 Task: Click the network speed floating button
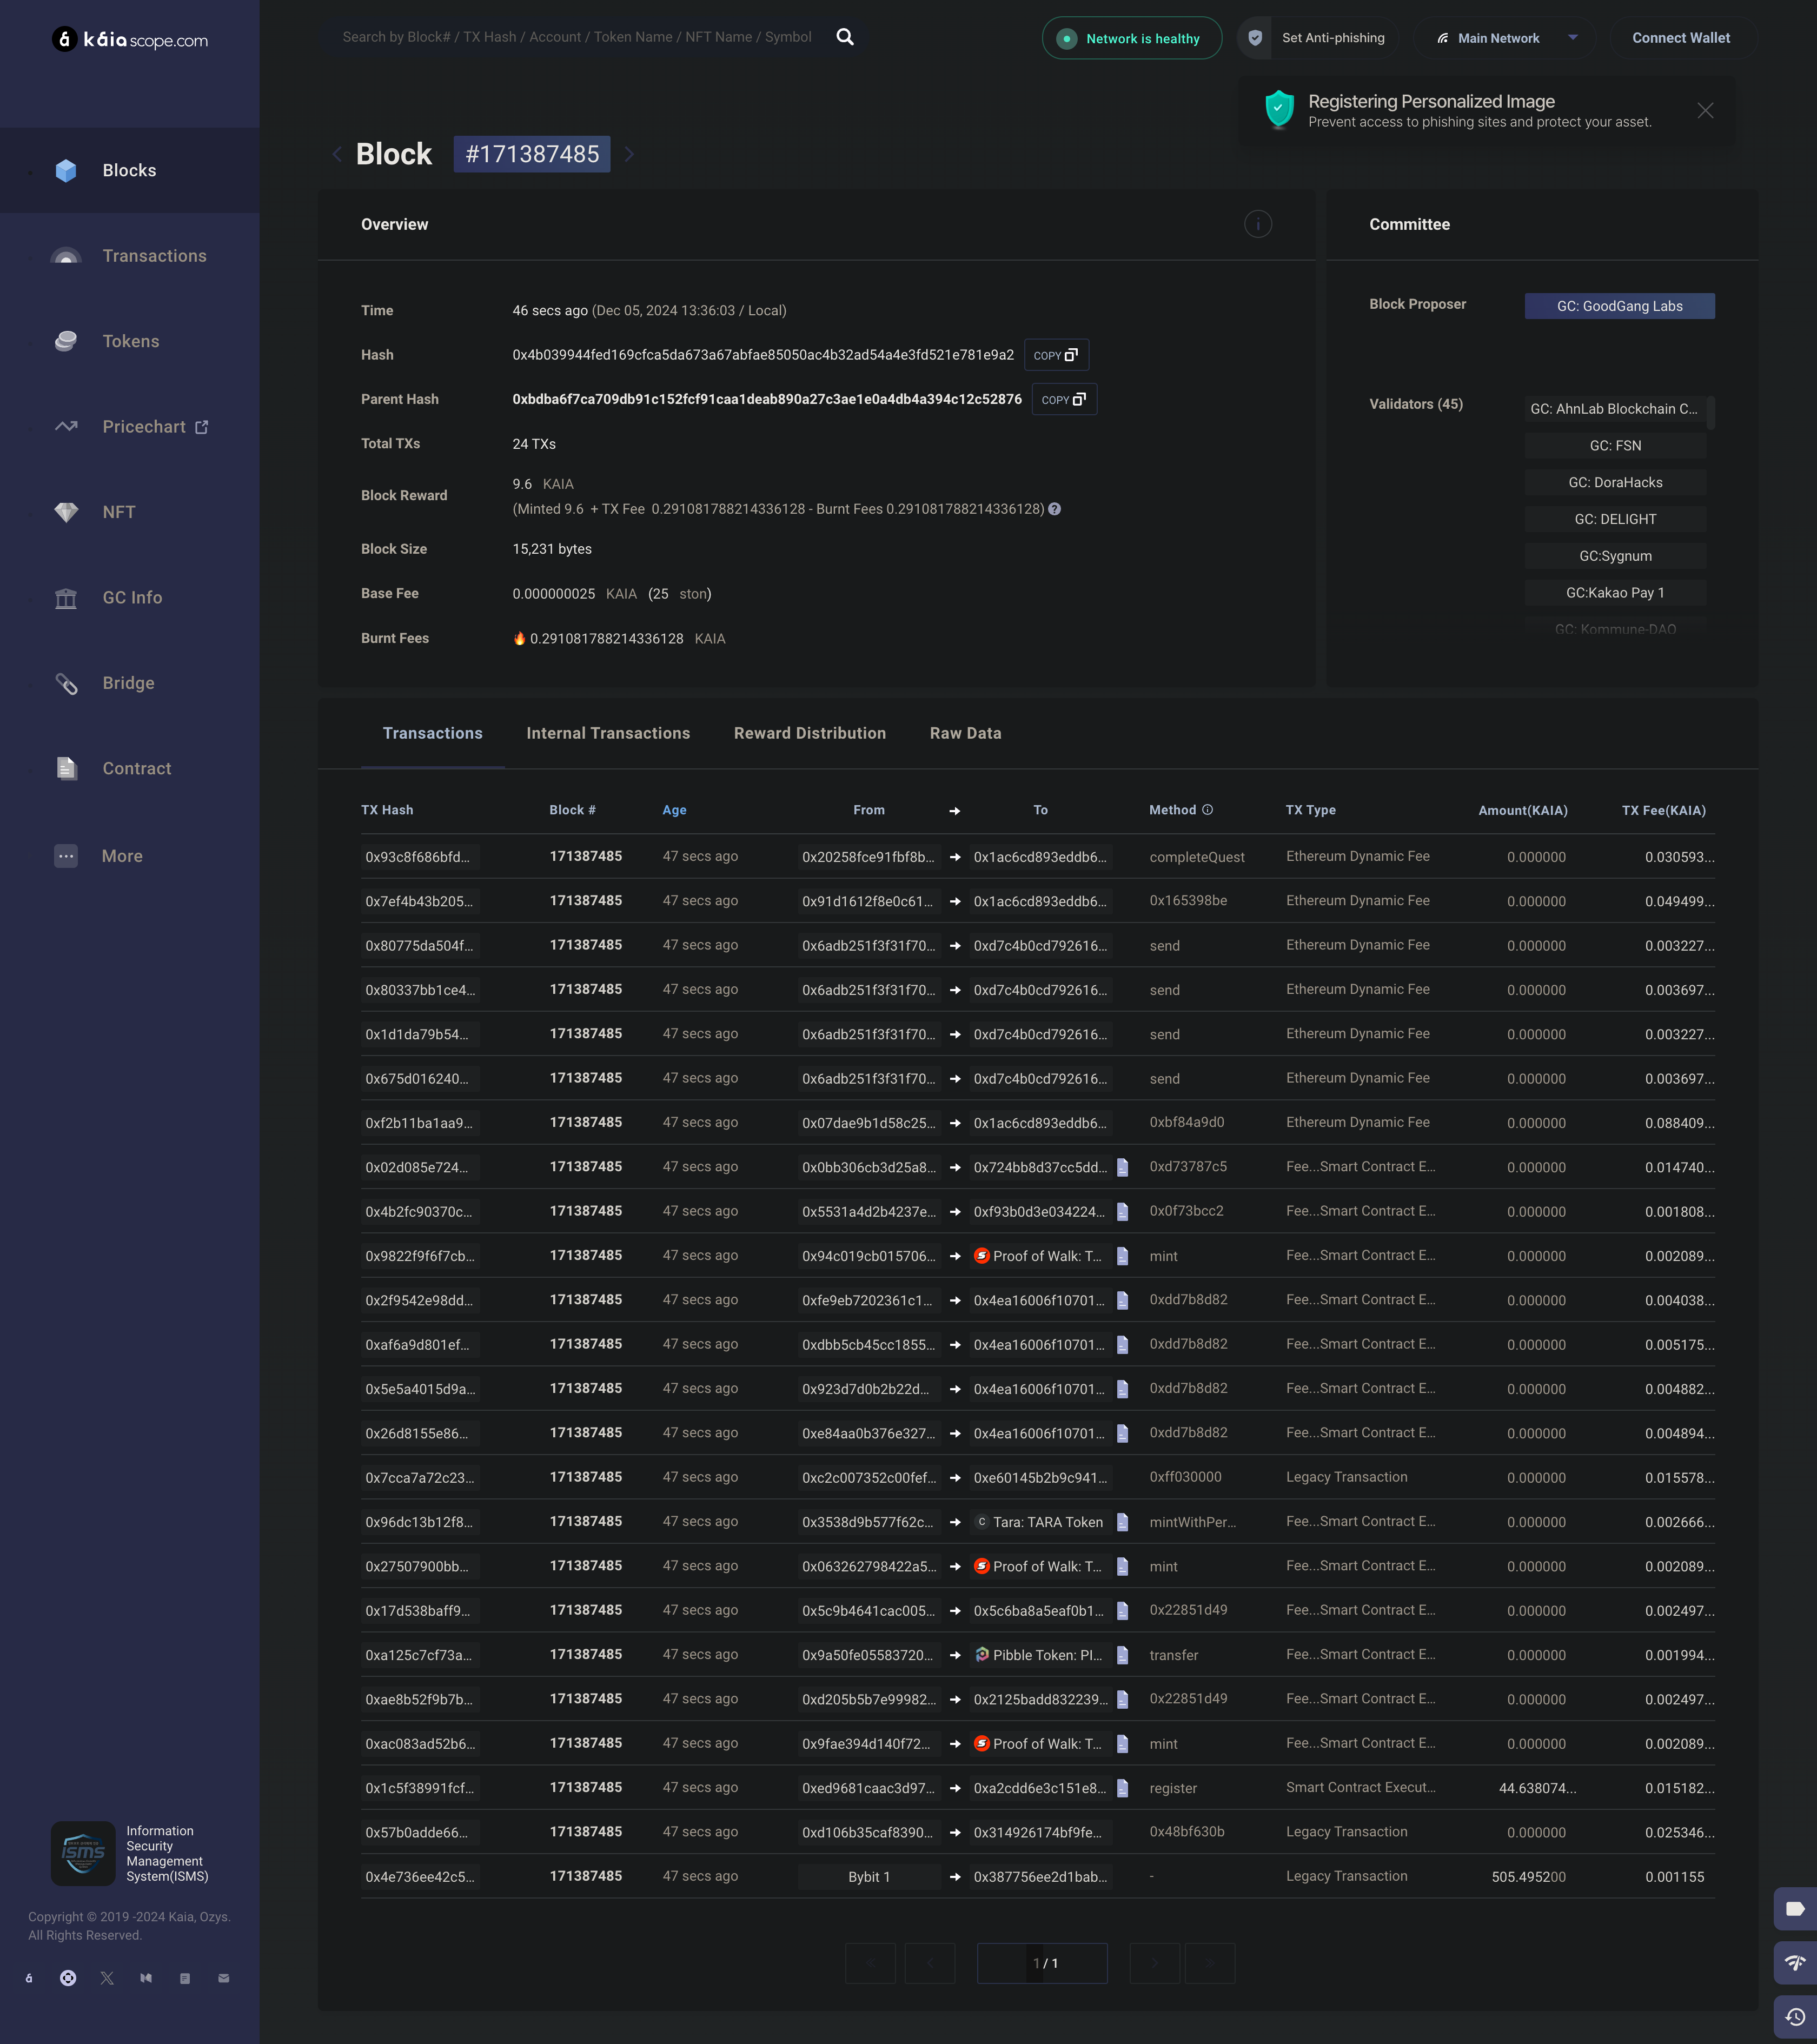(x=1795, y=1962)
